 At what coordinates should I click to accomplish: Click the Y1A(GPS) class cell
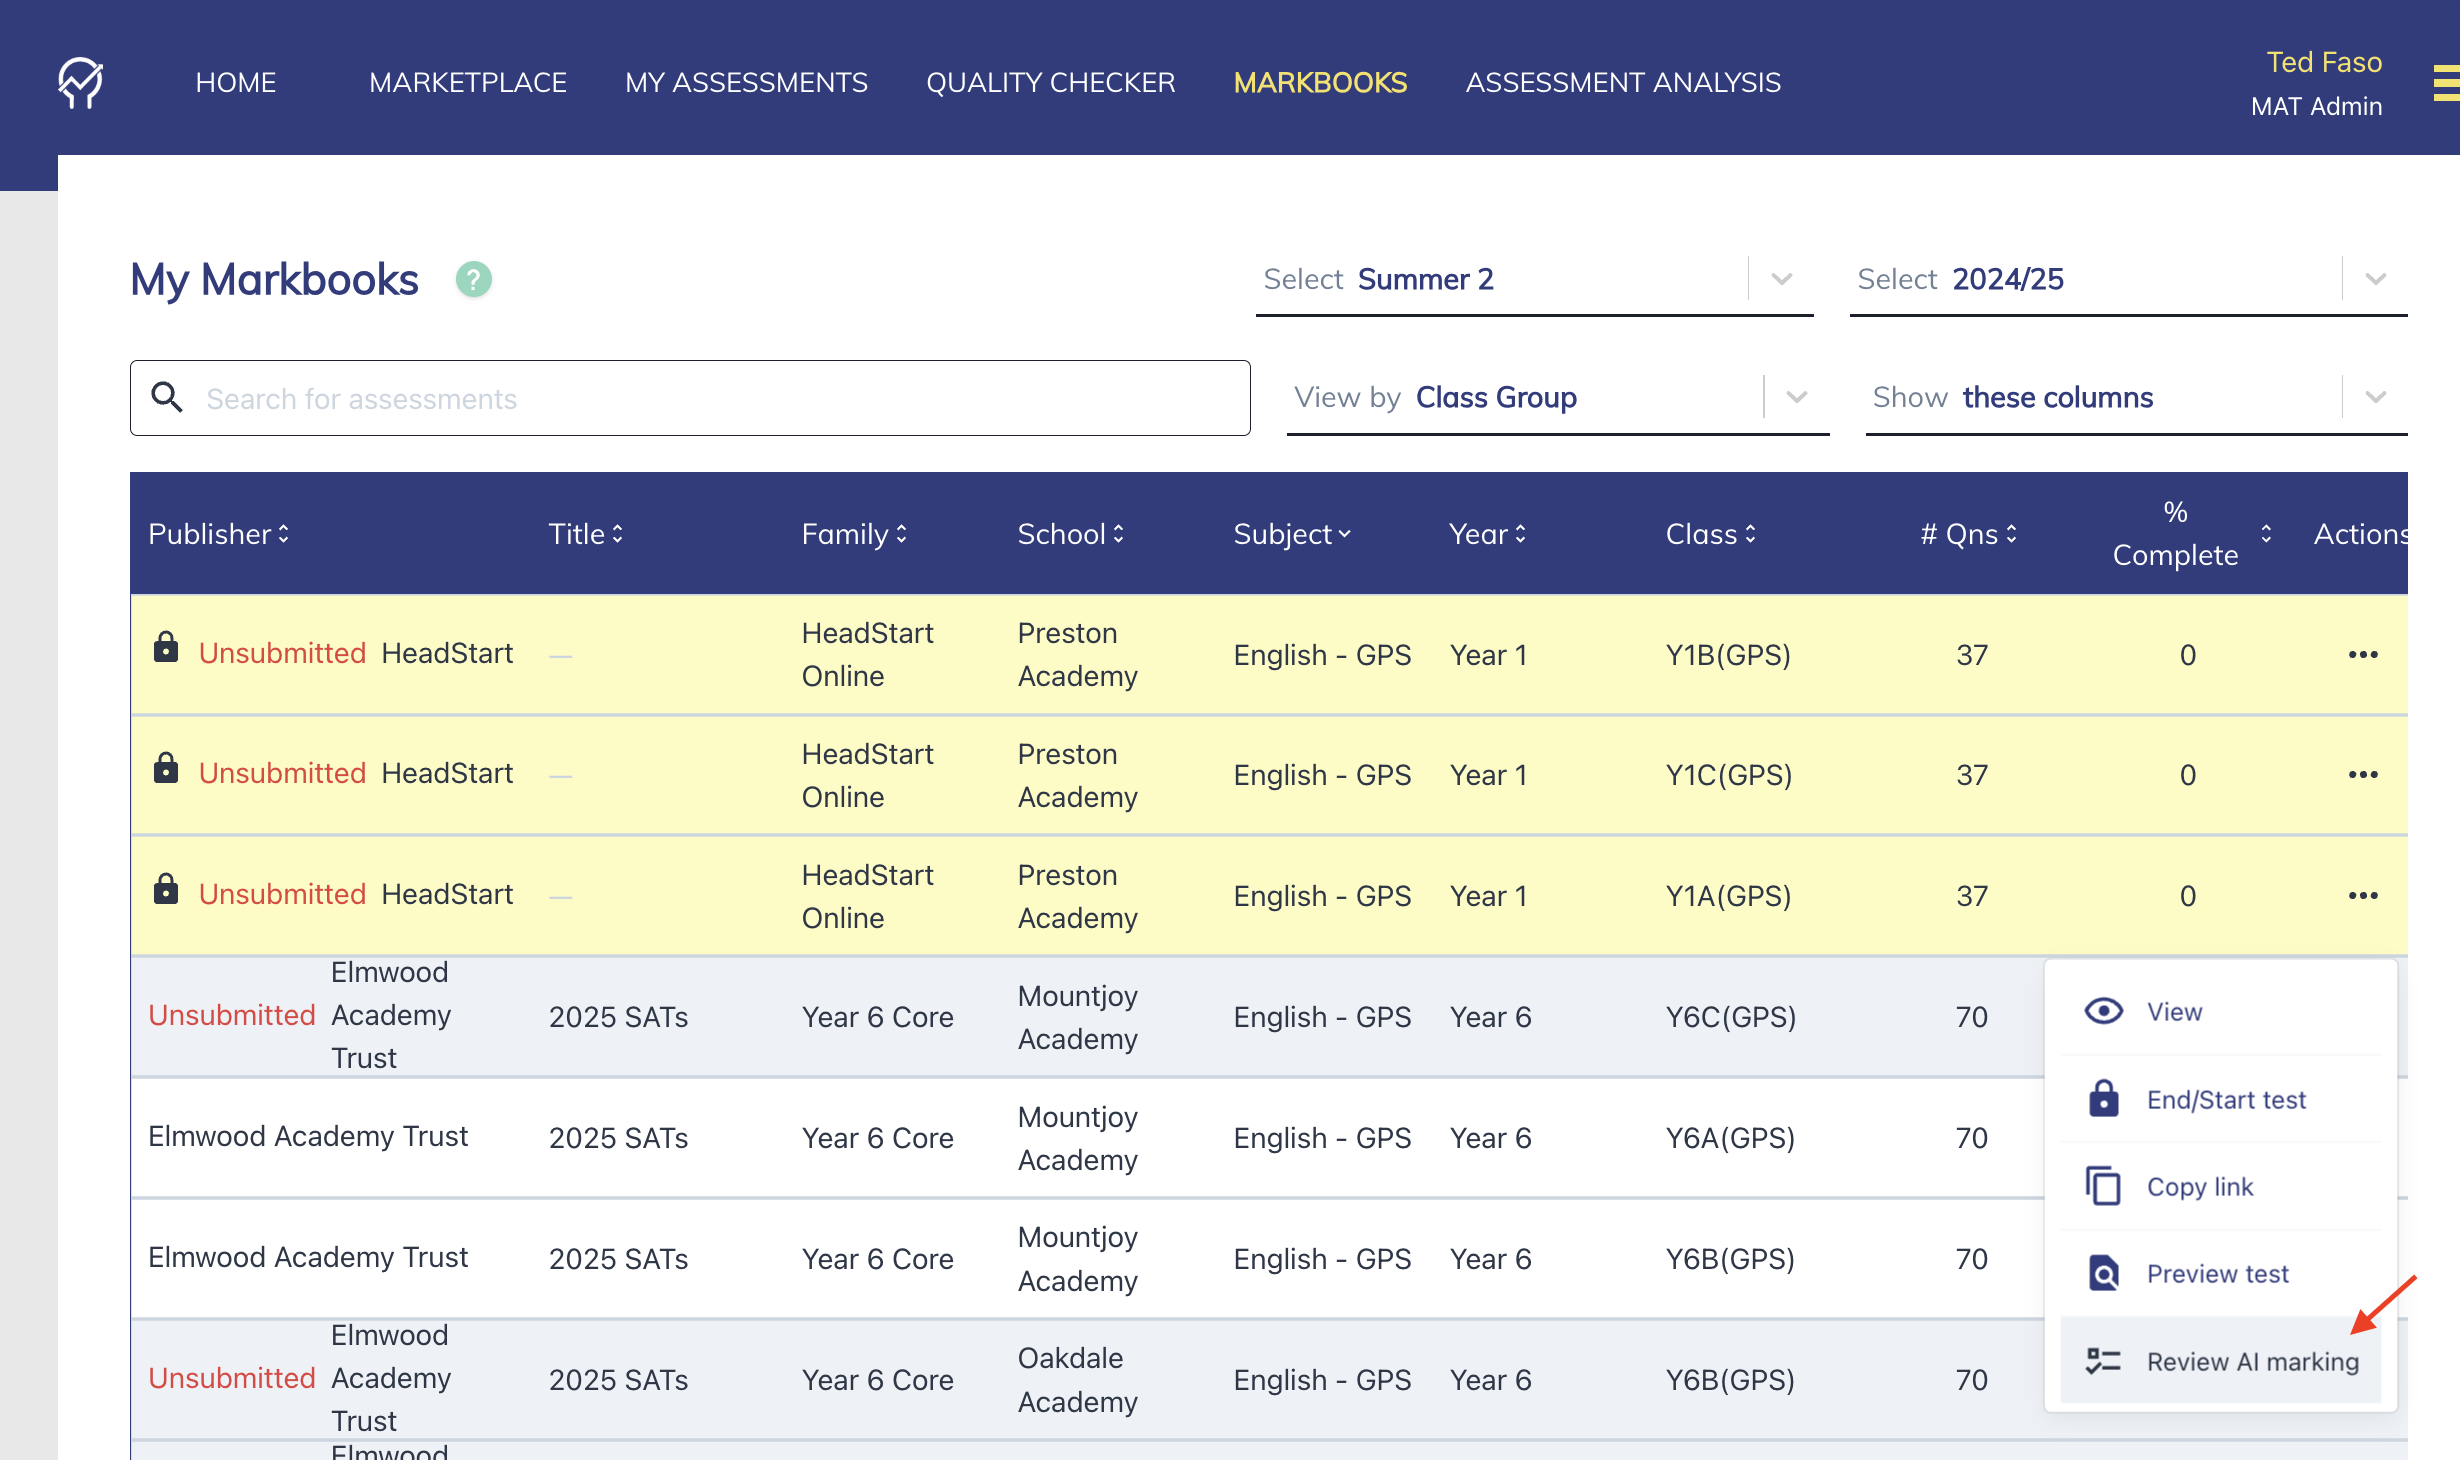point(1728,896)
